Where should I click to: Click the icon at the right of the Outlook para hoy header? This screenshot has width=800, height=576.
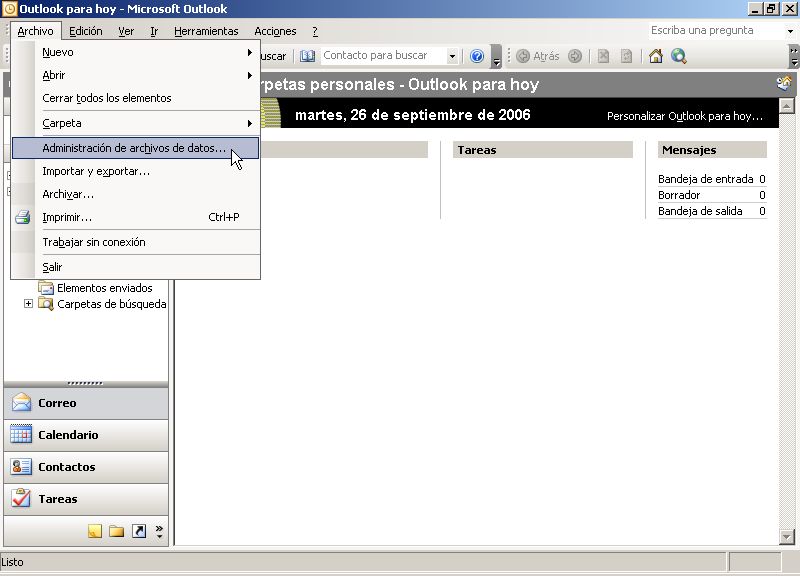coord(784,83)
